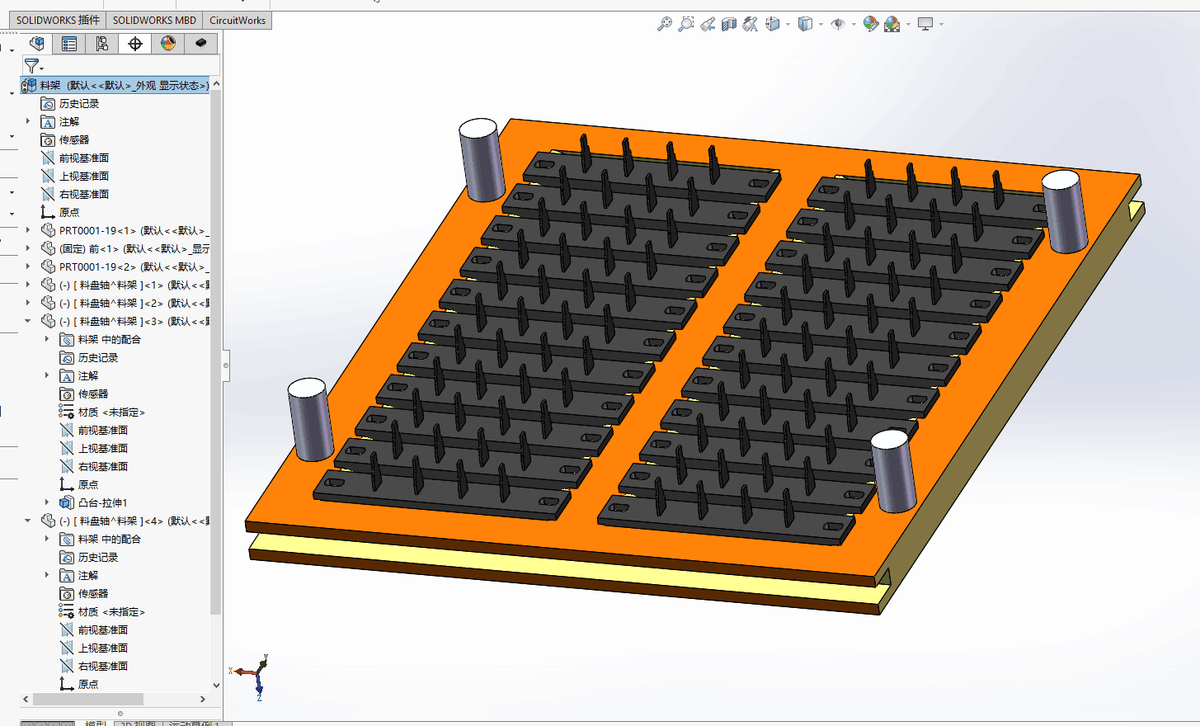Expand 料架 中的配合 under component <3>
This screenshot has width=1200, height=726.
pos(47,339)
